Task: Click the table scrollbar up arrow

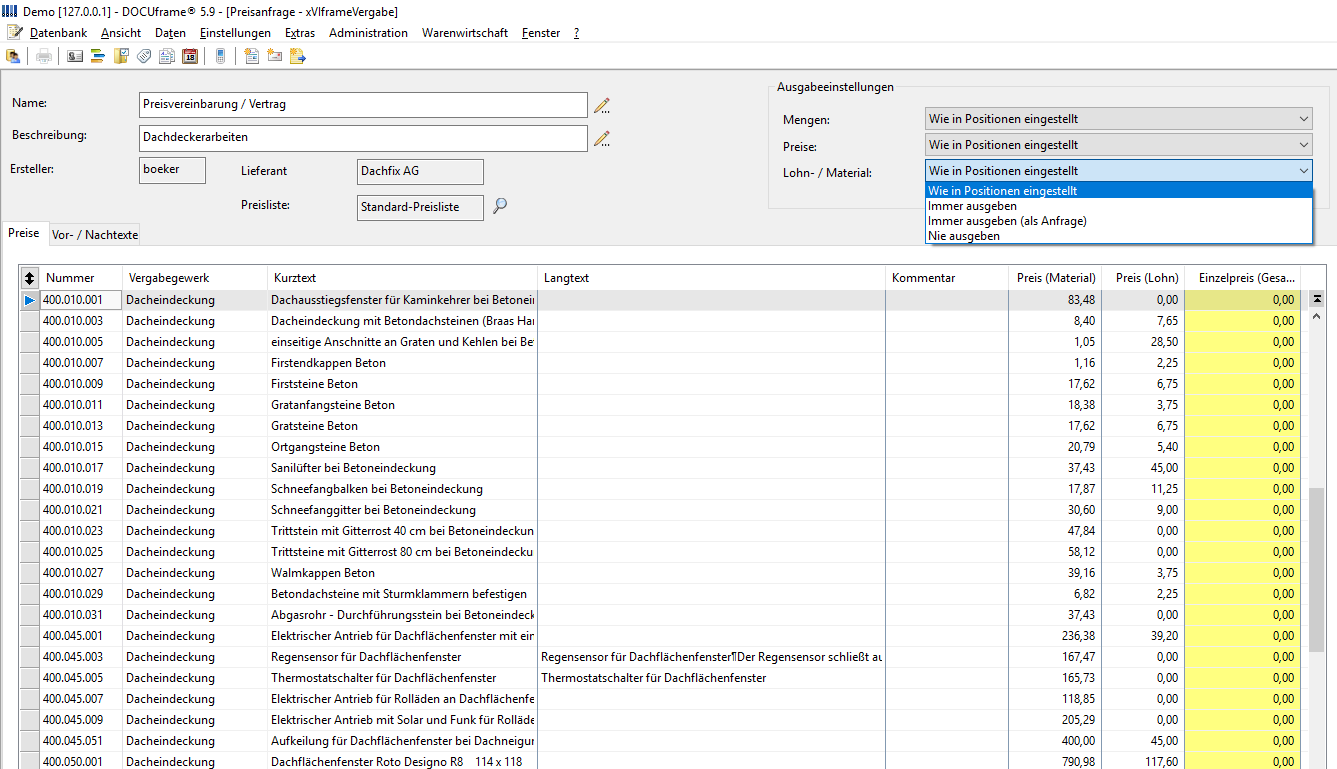Action: 1317,317
